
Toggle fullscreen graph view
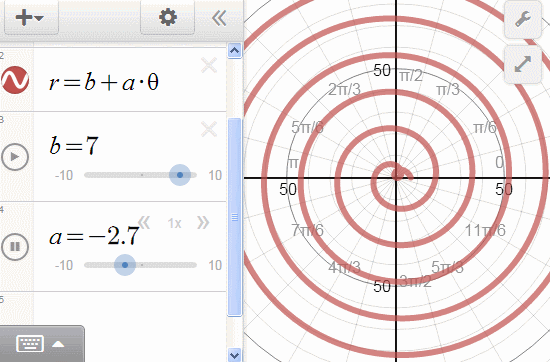pos(523,65)
